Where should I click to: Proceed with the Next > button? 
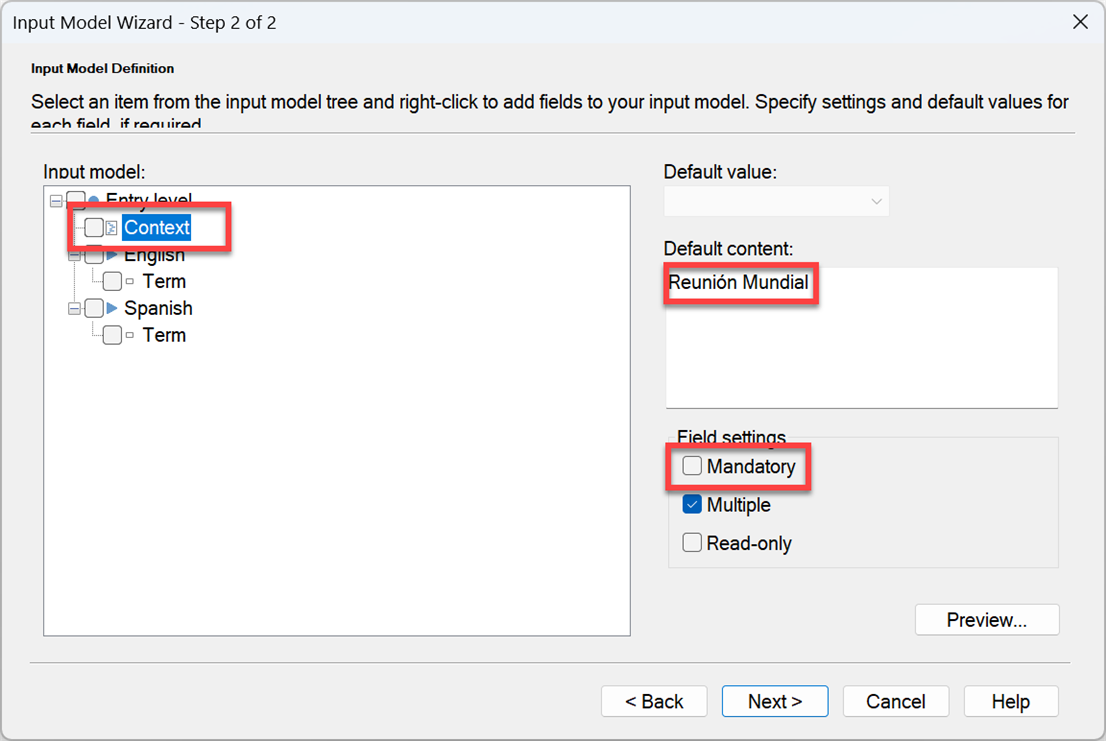(775, 702)
